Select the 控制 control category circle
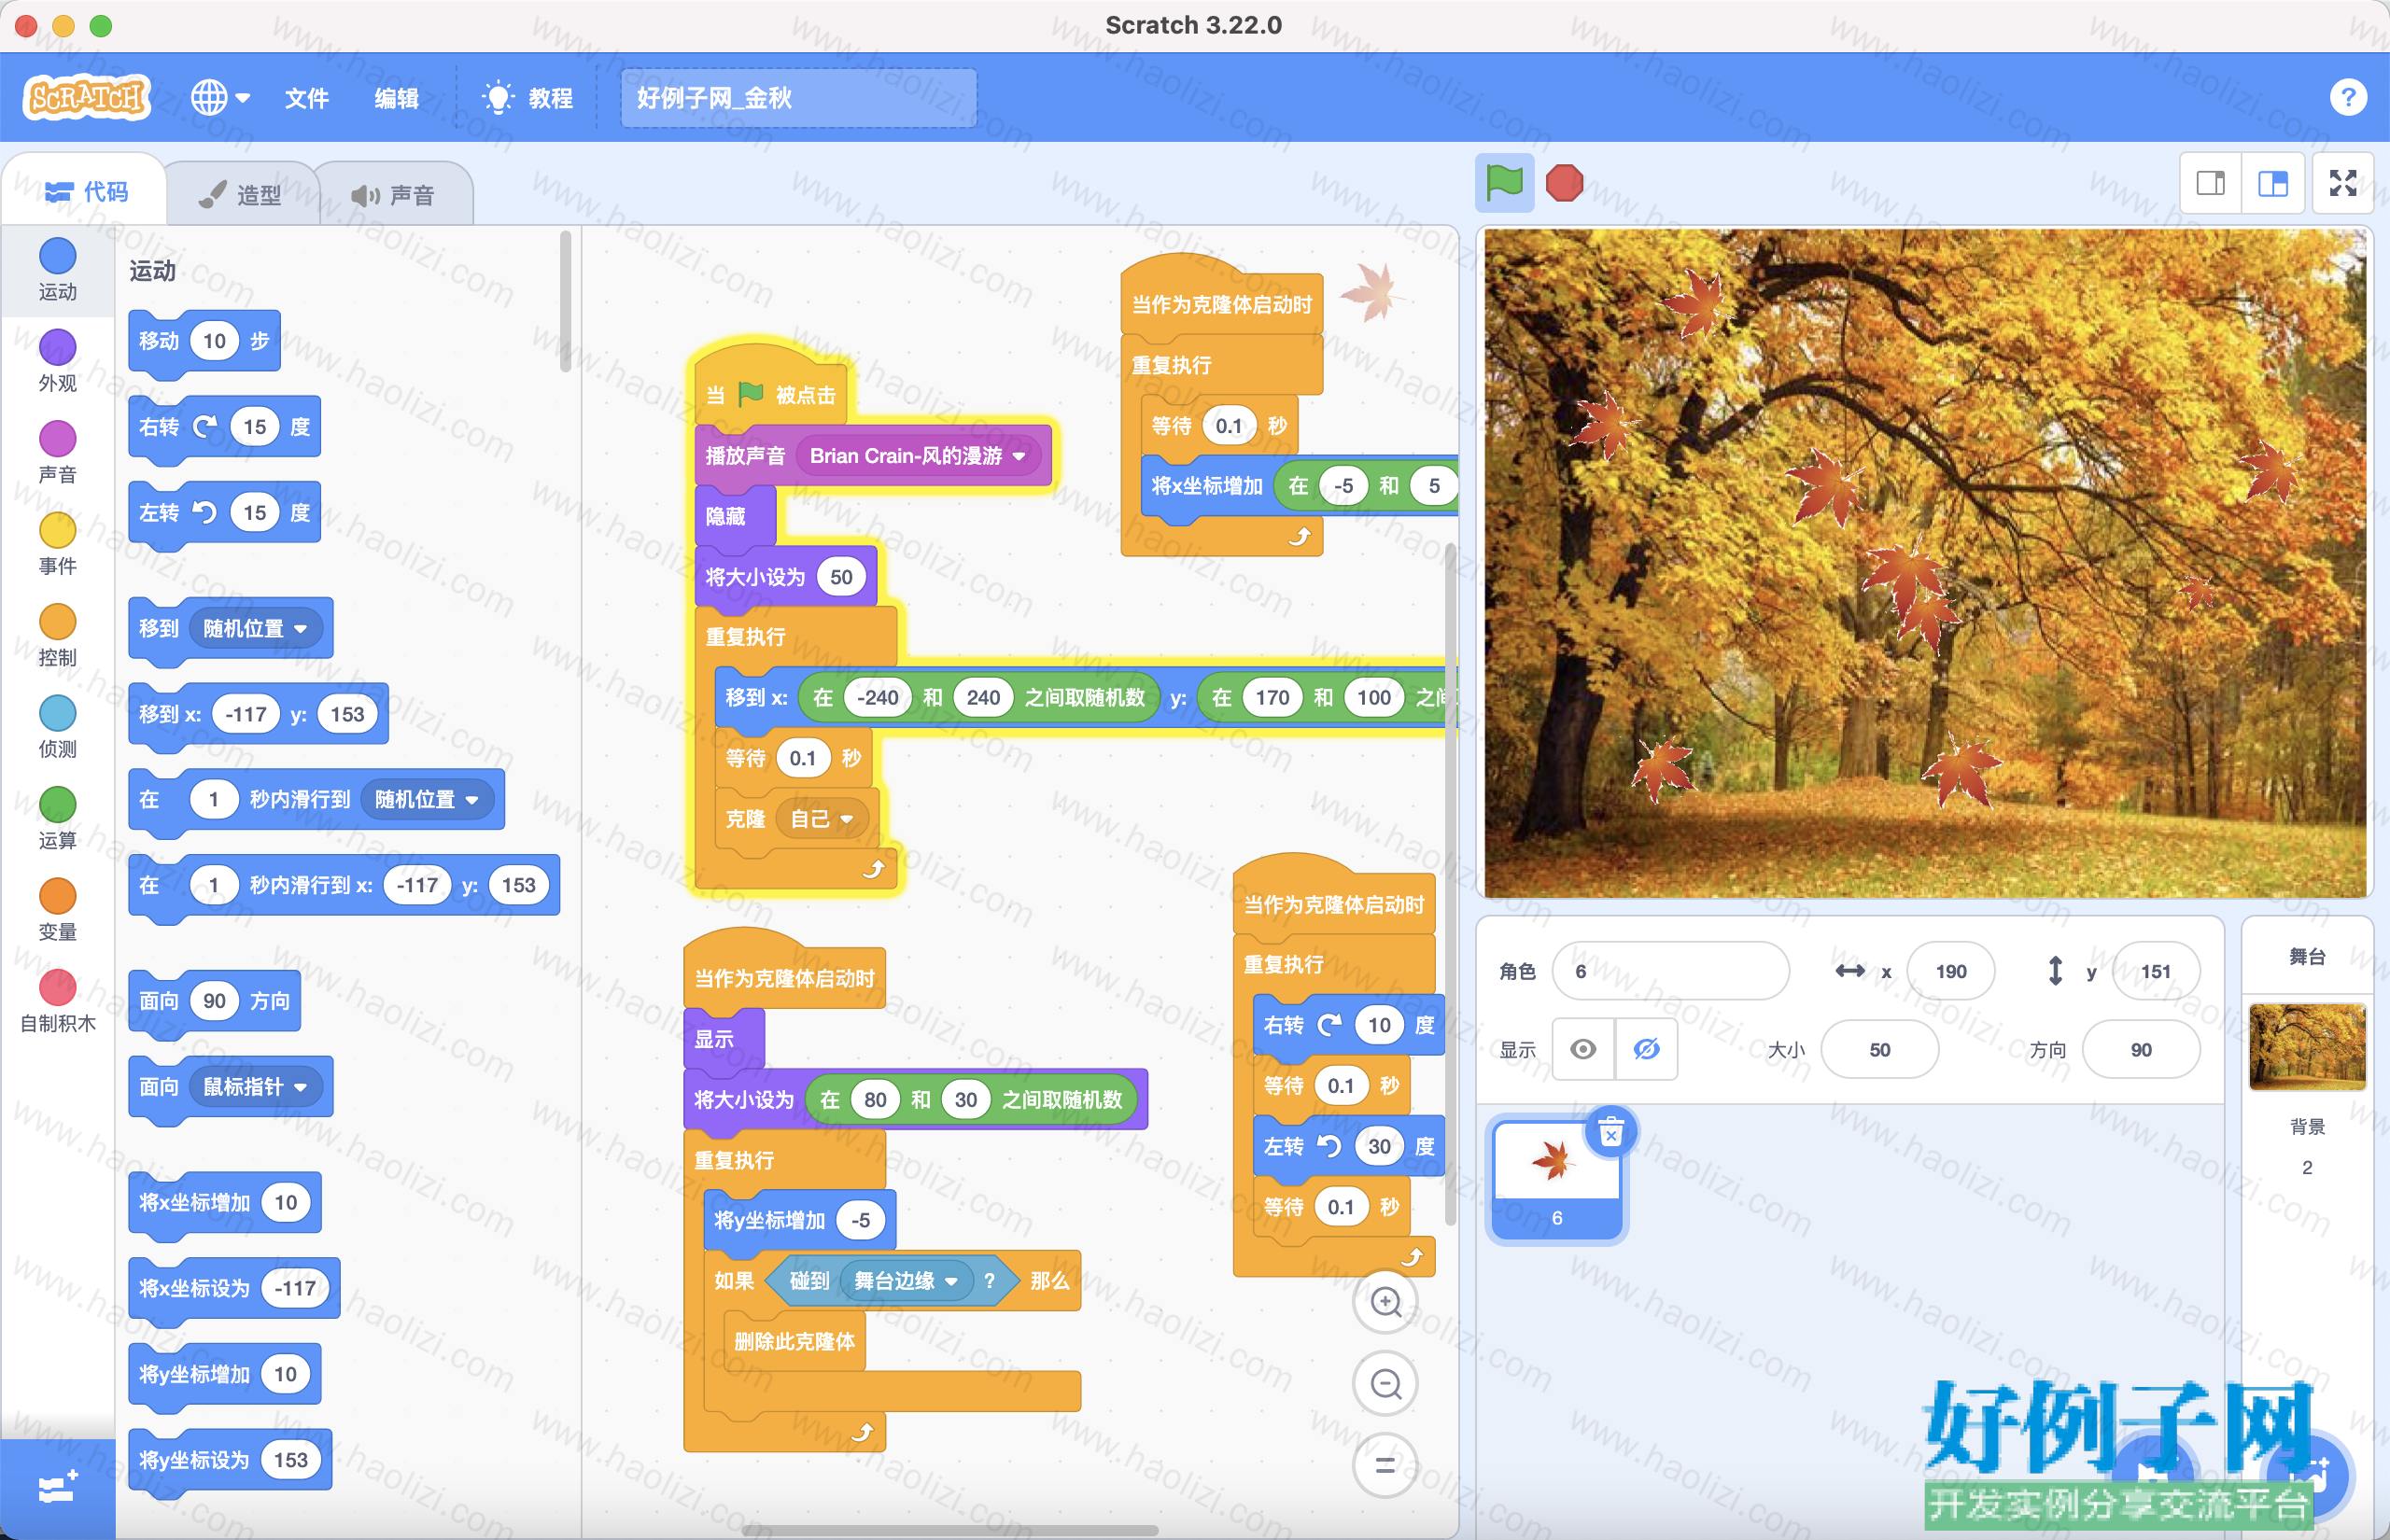Image resolution: width=2390 pixels, height=1540 pixels. coord(57,622)
